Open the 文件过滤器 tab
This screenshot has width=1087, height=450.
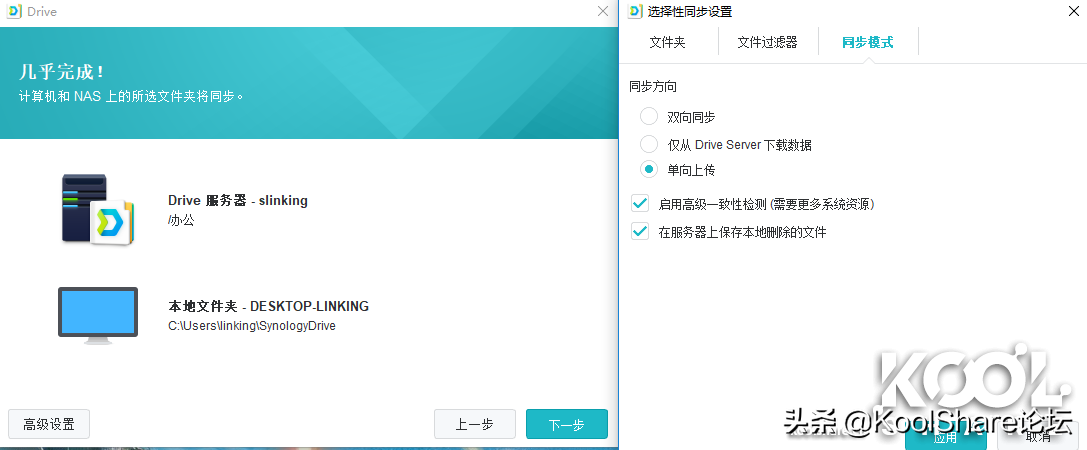click(767, 42)
